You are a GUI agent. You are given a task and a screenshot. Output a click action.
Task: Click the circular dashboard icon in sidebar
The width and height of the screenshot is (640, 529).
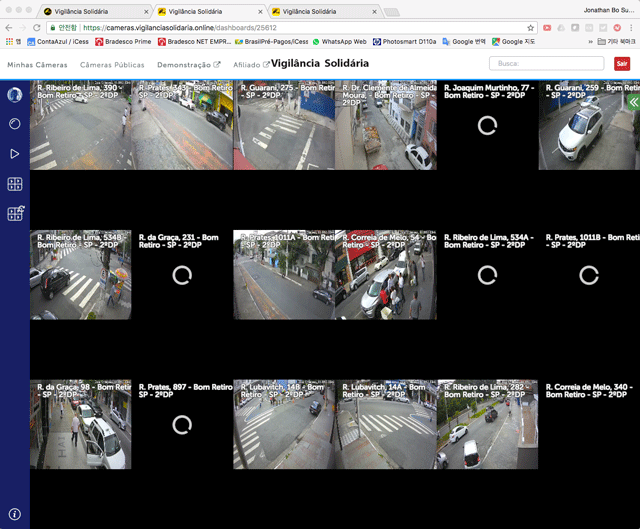(15, 124)
